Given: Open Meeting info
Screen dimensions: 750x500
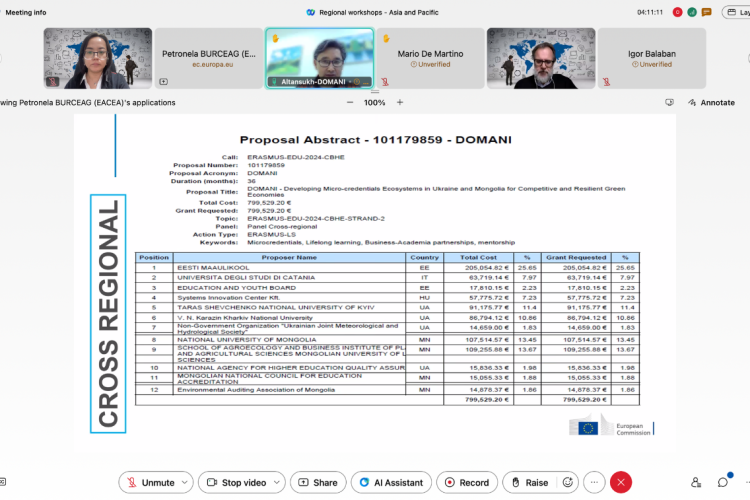Looking at the screenshot, I should pyautogui.click(x=27, y=12).
